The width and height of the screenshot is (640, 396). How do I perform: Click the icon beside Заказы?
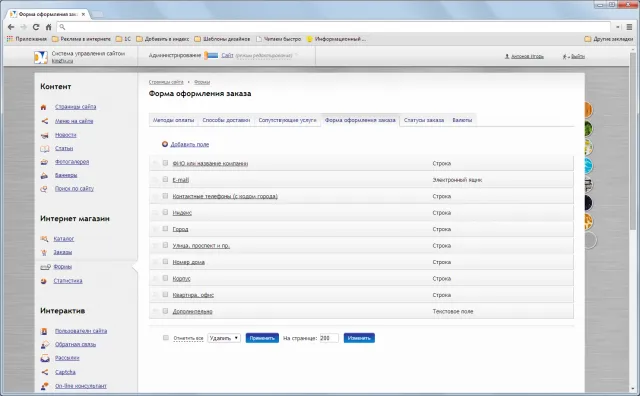[x=44, y=253]
